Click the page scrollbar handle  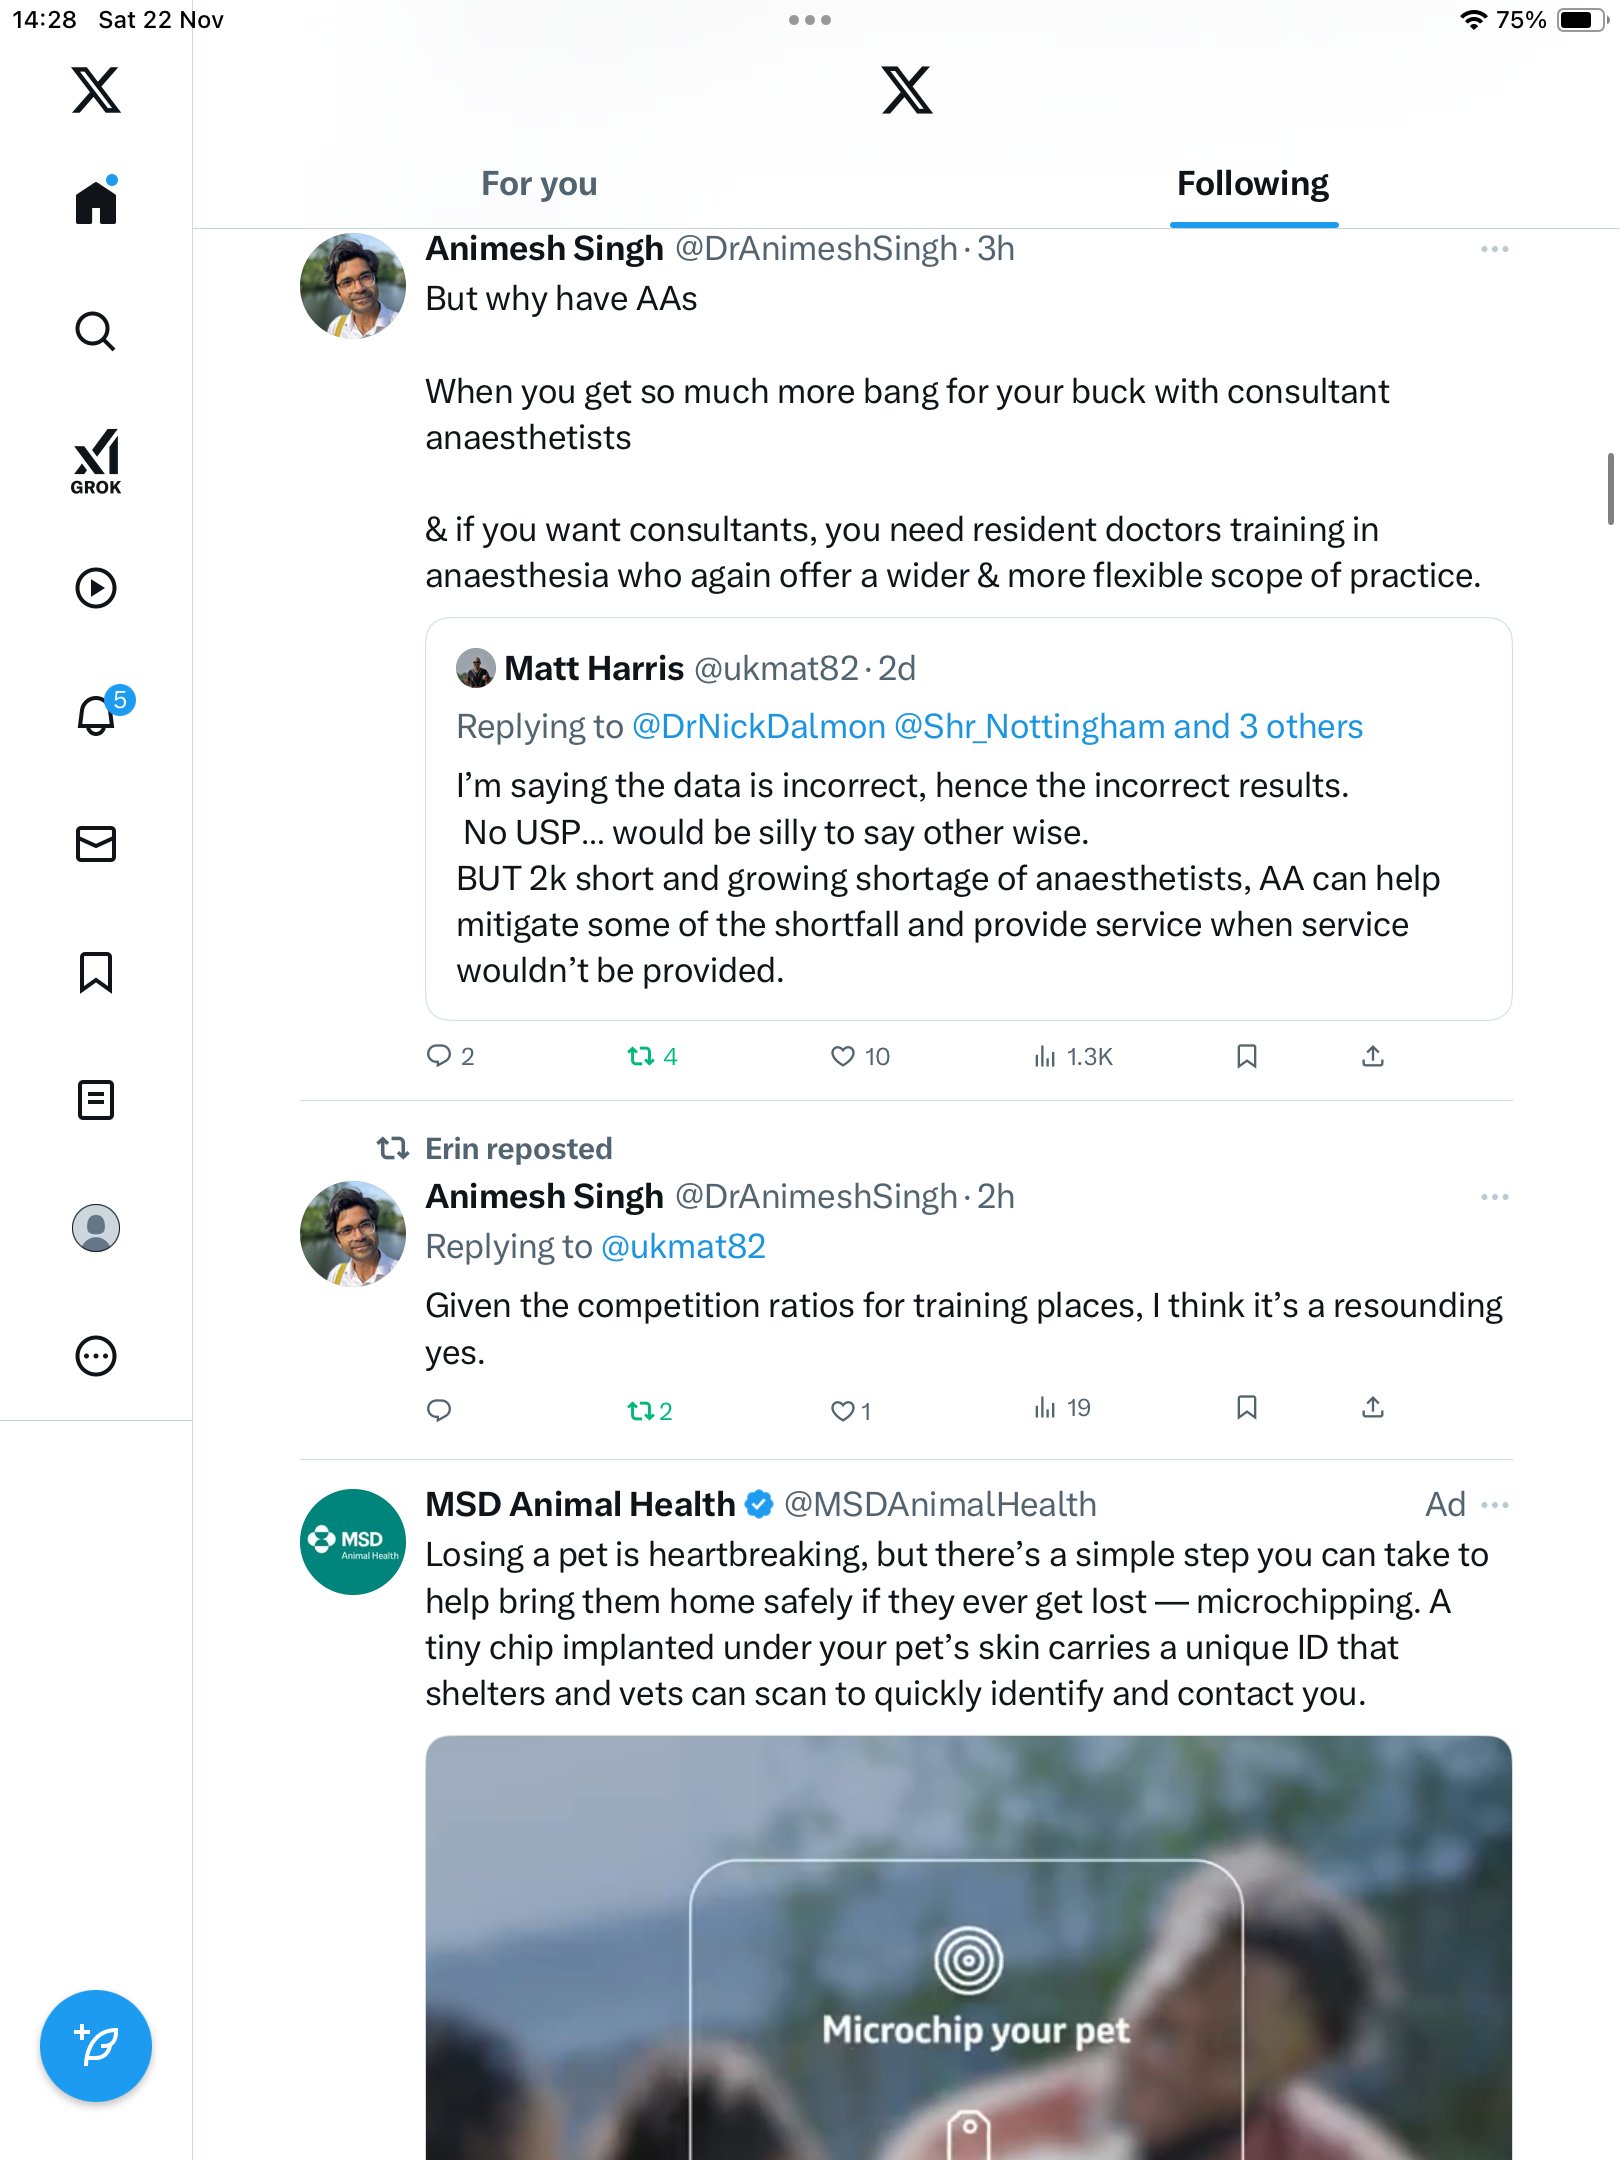1610,488
